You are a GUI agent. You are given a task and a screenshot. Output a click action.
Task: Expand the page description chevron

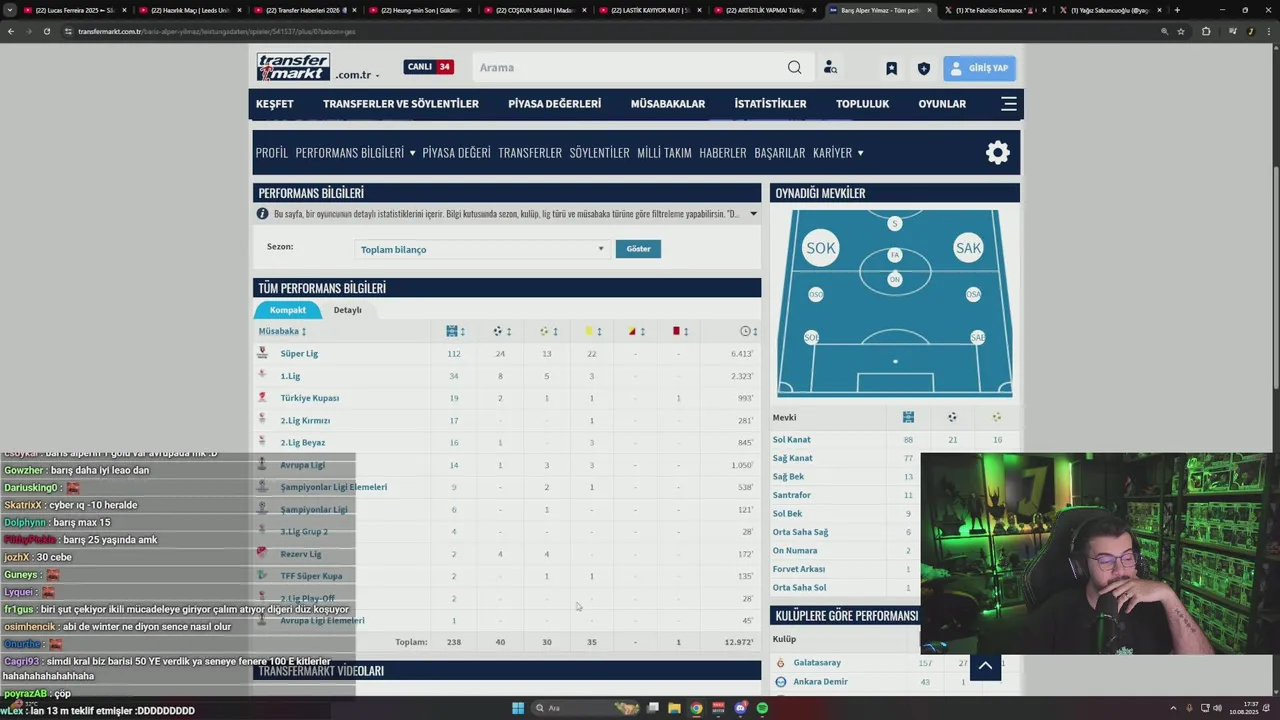pyautogui.click(x=753, y=214)
